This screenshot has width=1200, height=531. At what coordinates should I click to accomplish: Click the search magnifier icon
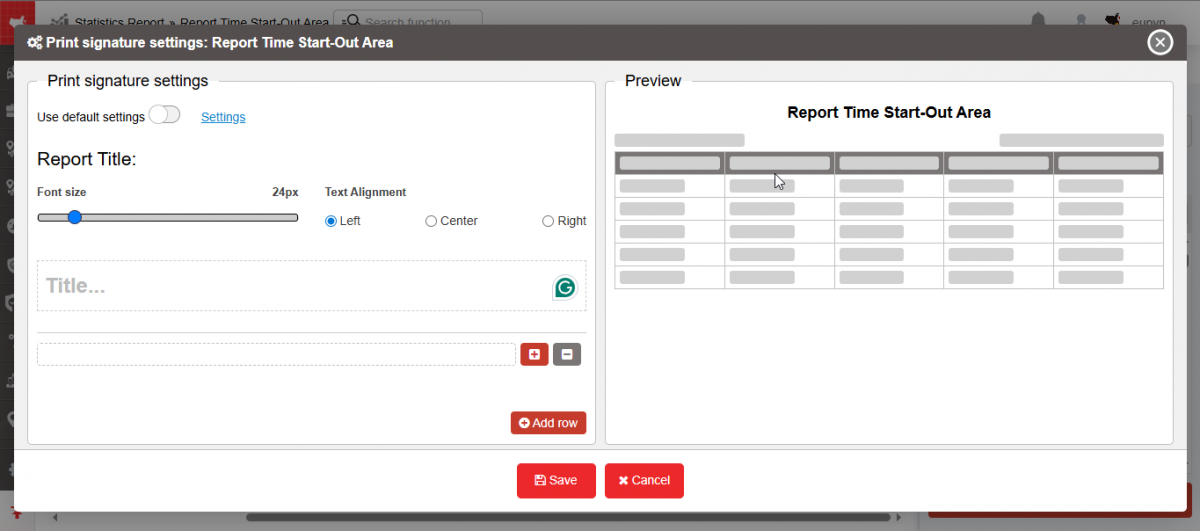[352, 21]
